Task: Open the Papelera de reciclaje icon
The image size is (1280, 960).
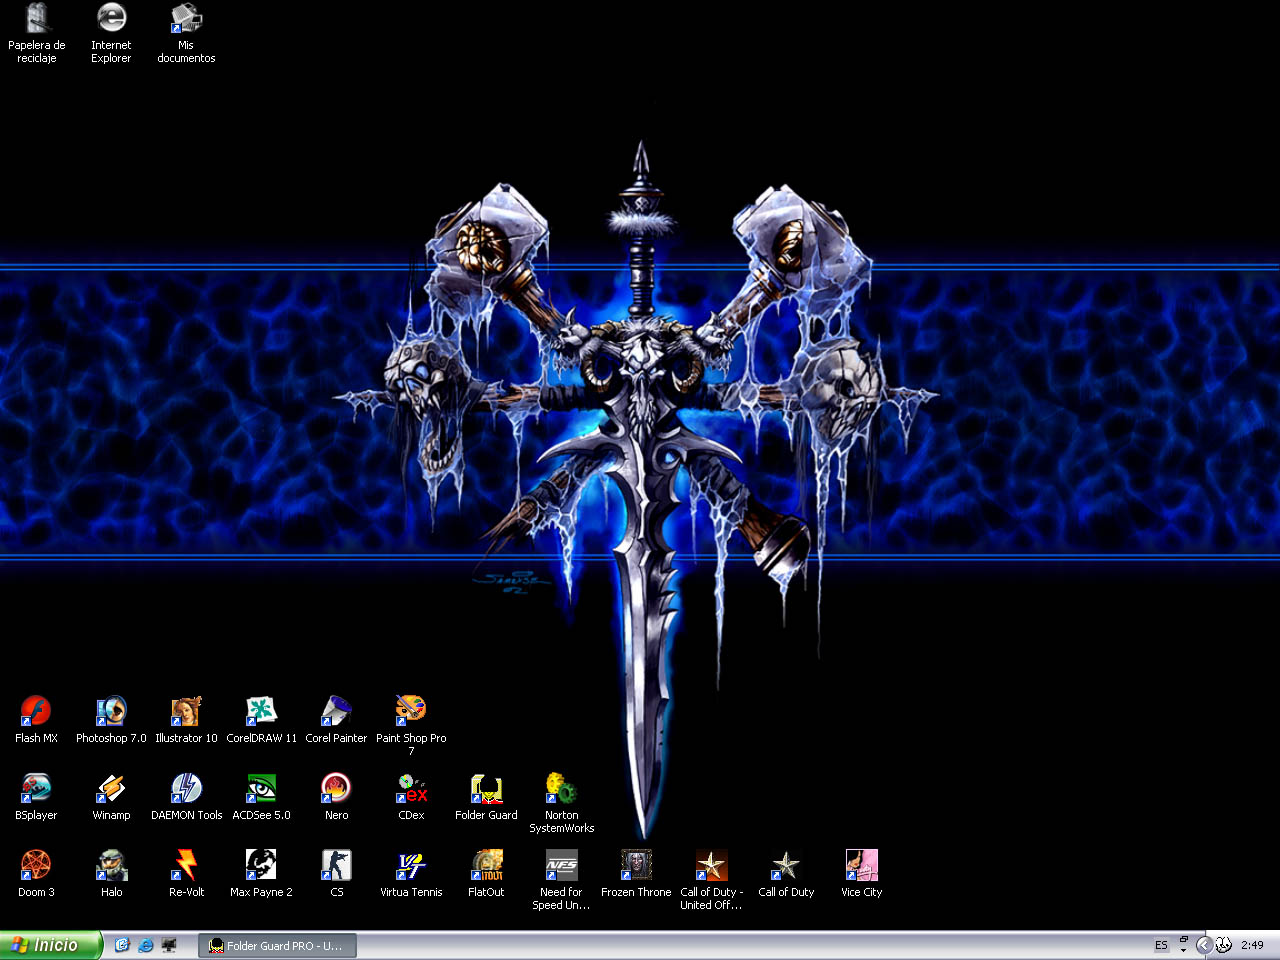Action: pos(37,33)
